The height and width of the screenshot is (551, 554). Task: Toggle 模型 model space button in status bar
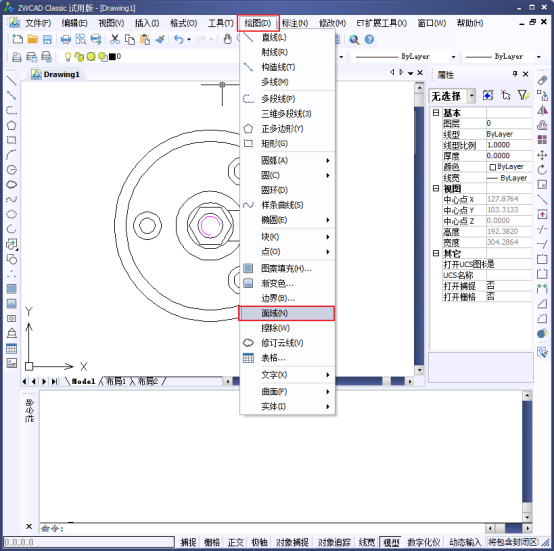click(x=391, y=542)
